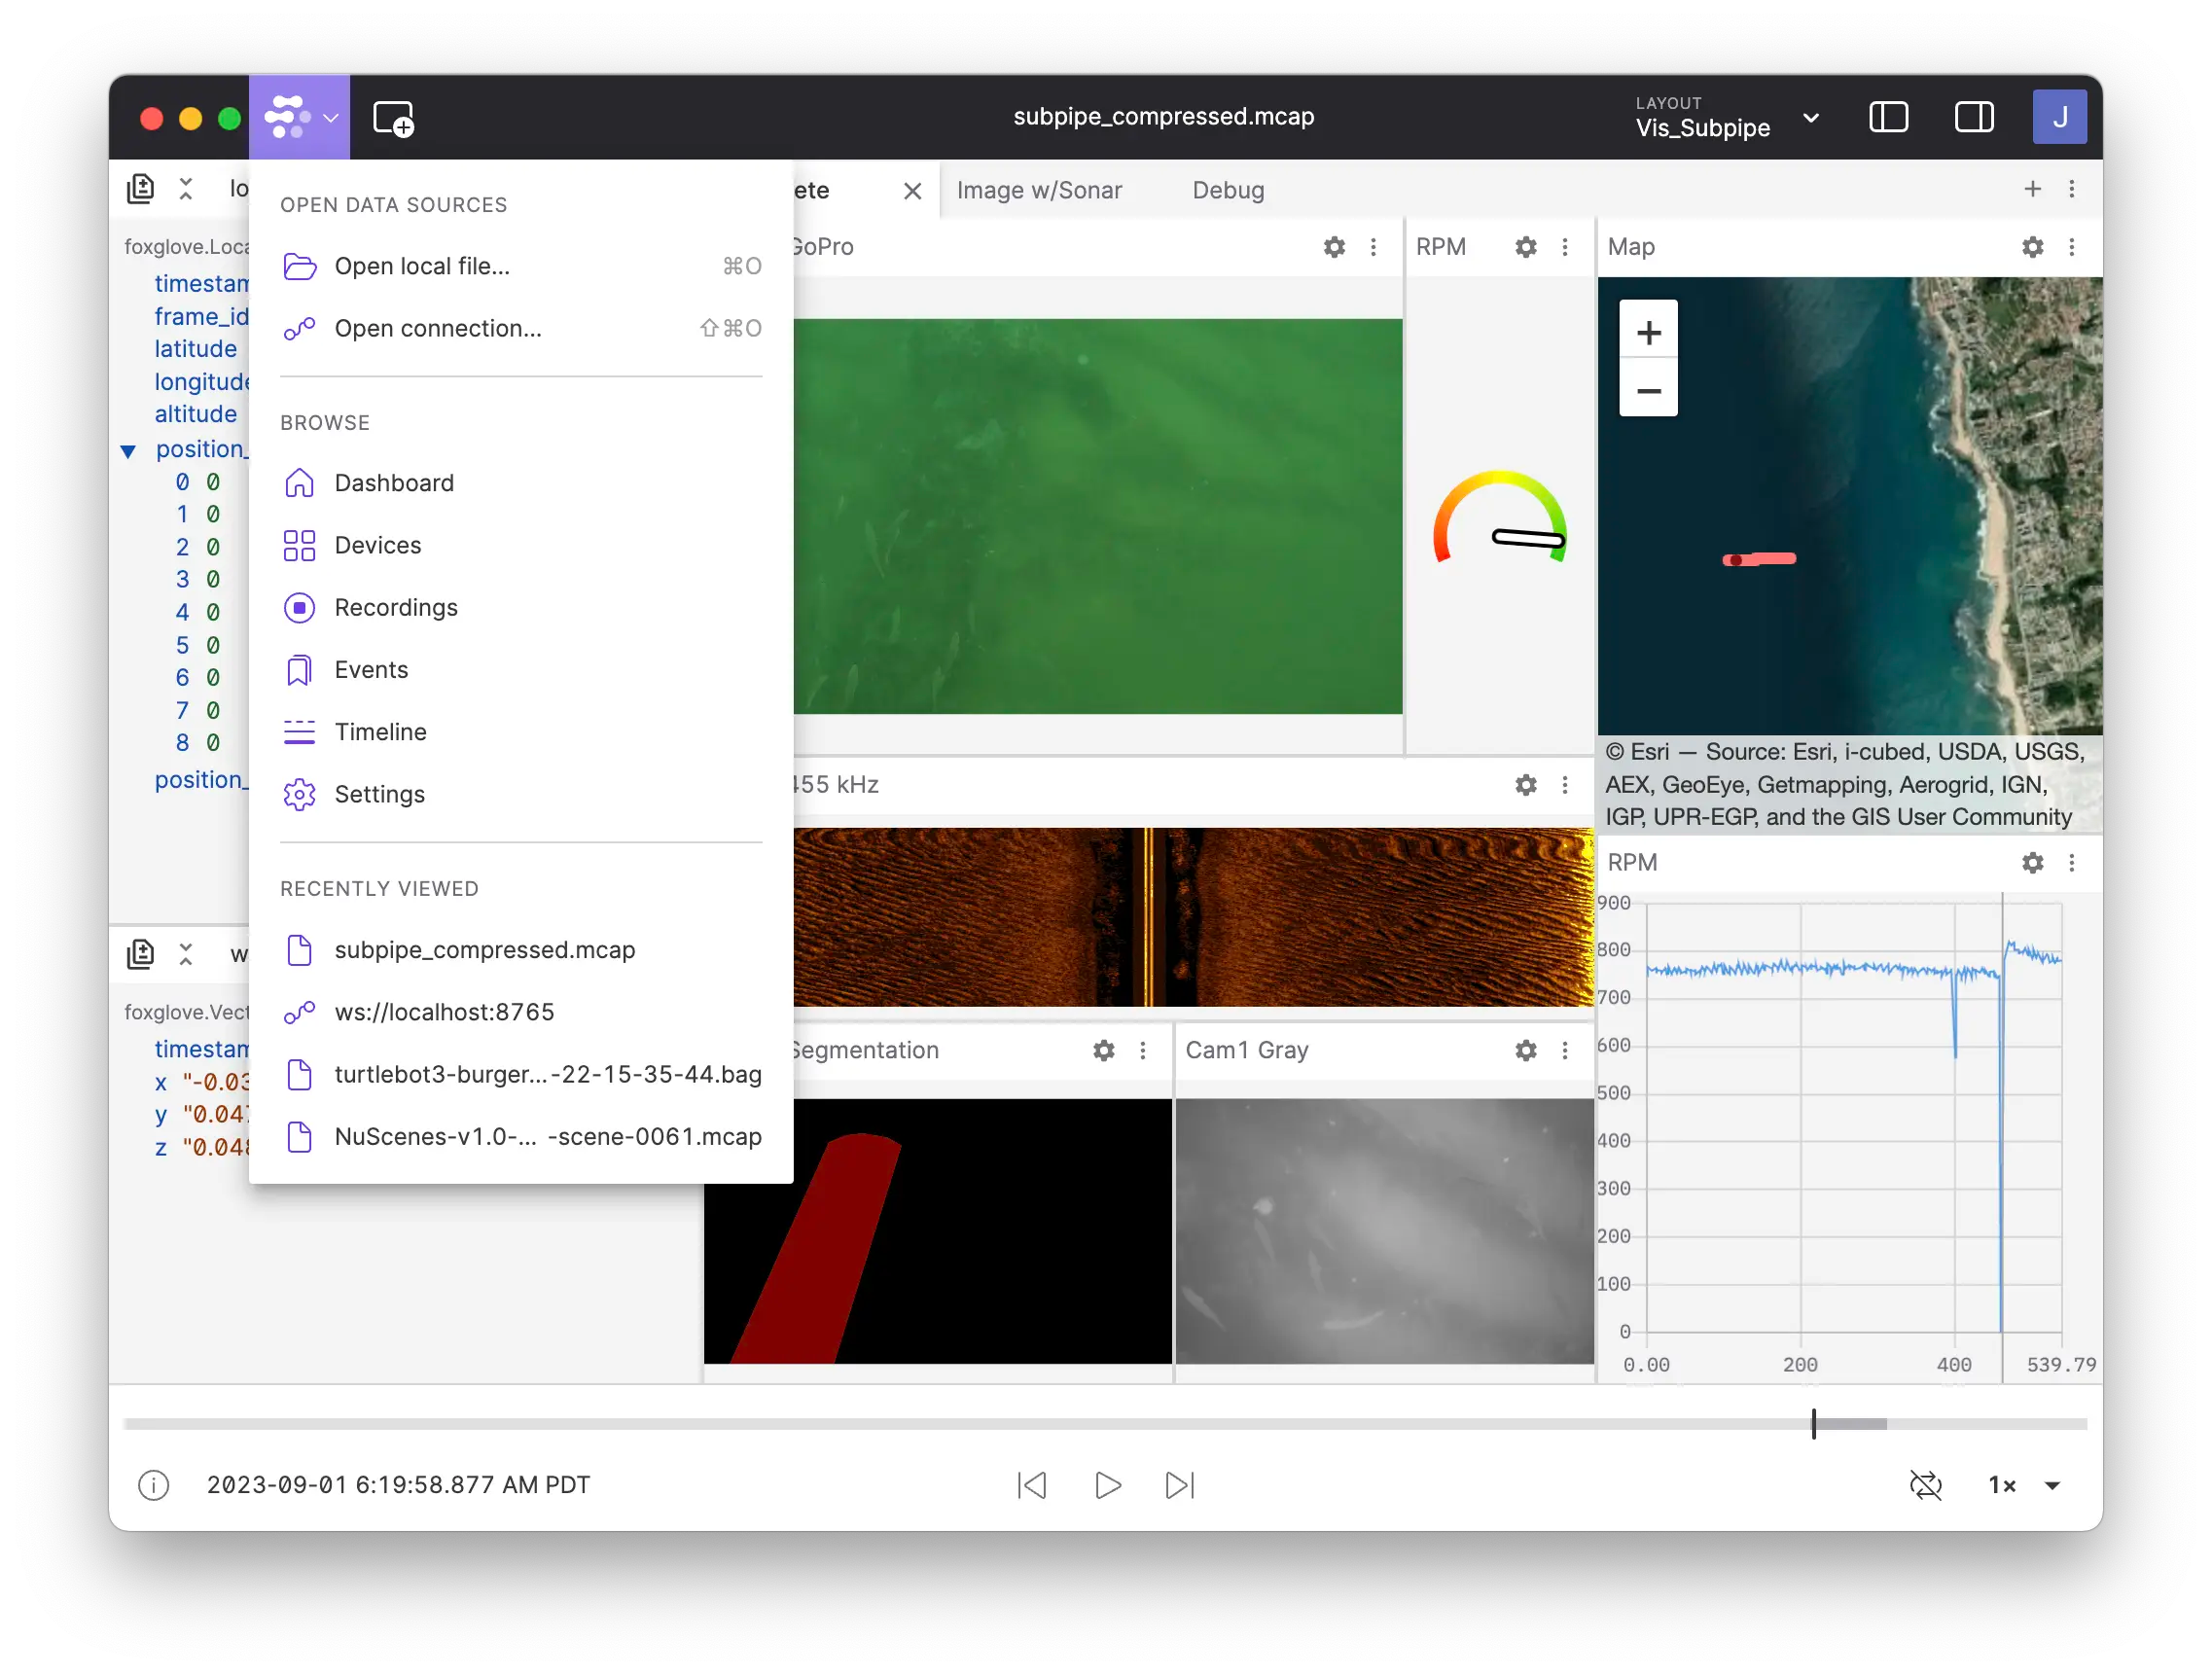Click the Recordings circle icon
The width and height of the screenshot is (2212, 1675).
(x=299, y=607)
